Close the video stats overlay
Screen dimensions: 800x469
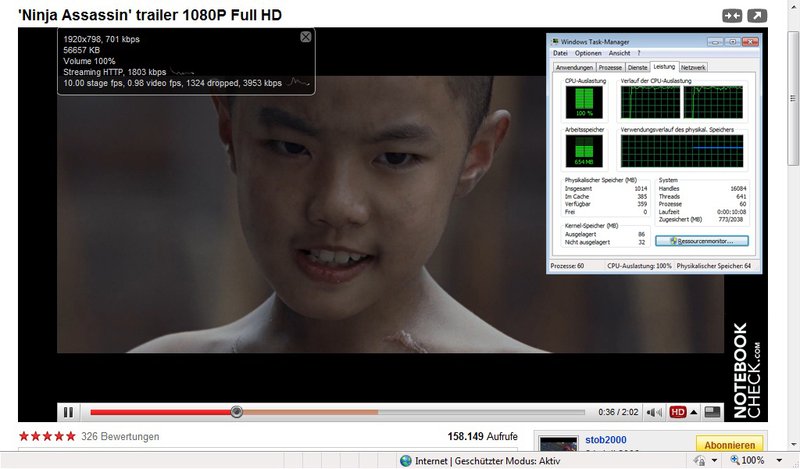(306, 37)
